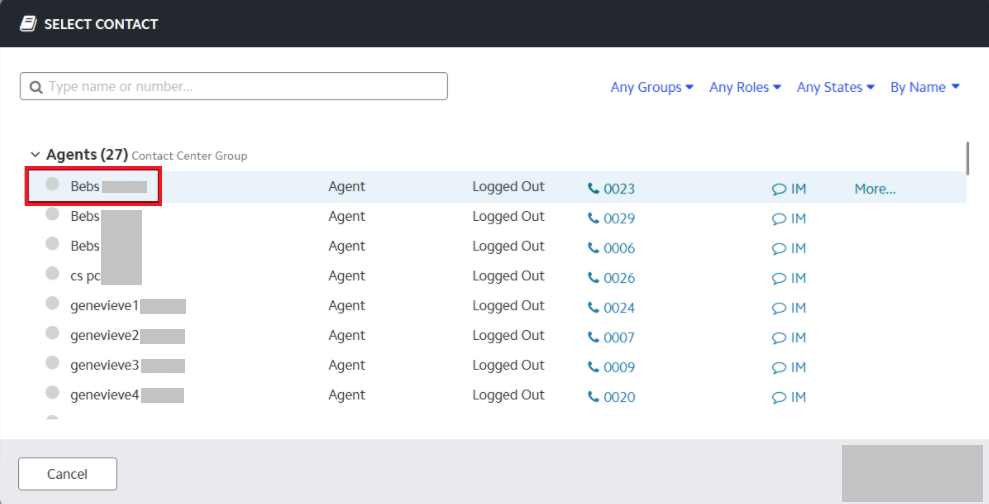Click IM chat bubble in genevieve1 row
The width and height of the screenshot is (989, 504).
pyautogui.click(x=779, y=308)
